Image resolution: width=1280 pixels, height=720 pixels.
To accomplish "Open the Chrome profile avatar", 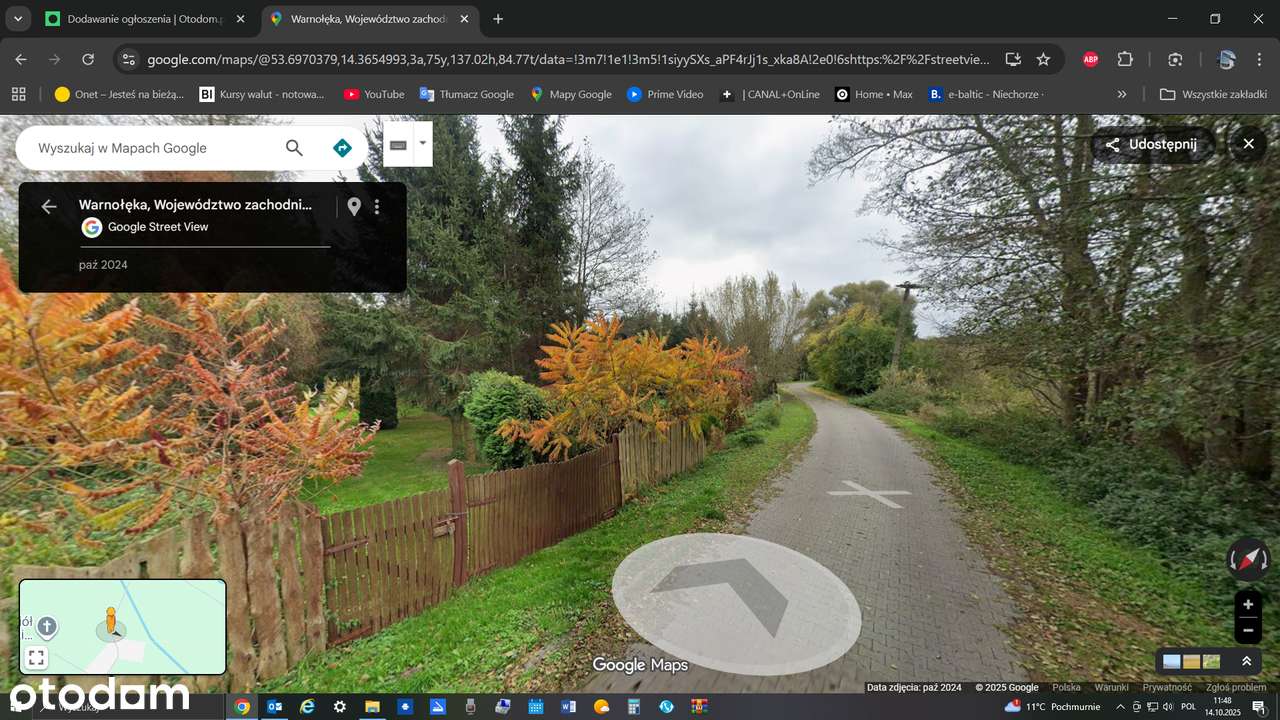I will point(1226,59).
